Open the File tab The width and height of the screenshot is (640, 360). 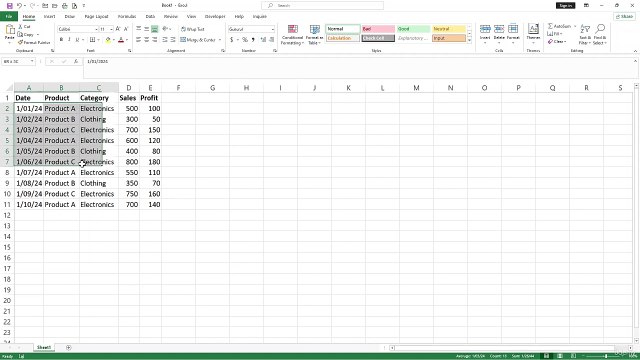tap(9, 16)
